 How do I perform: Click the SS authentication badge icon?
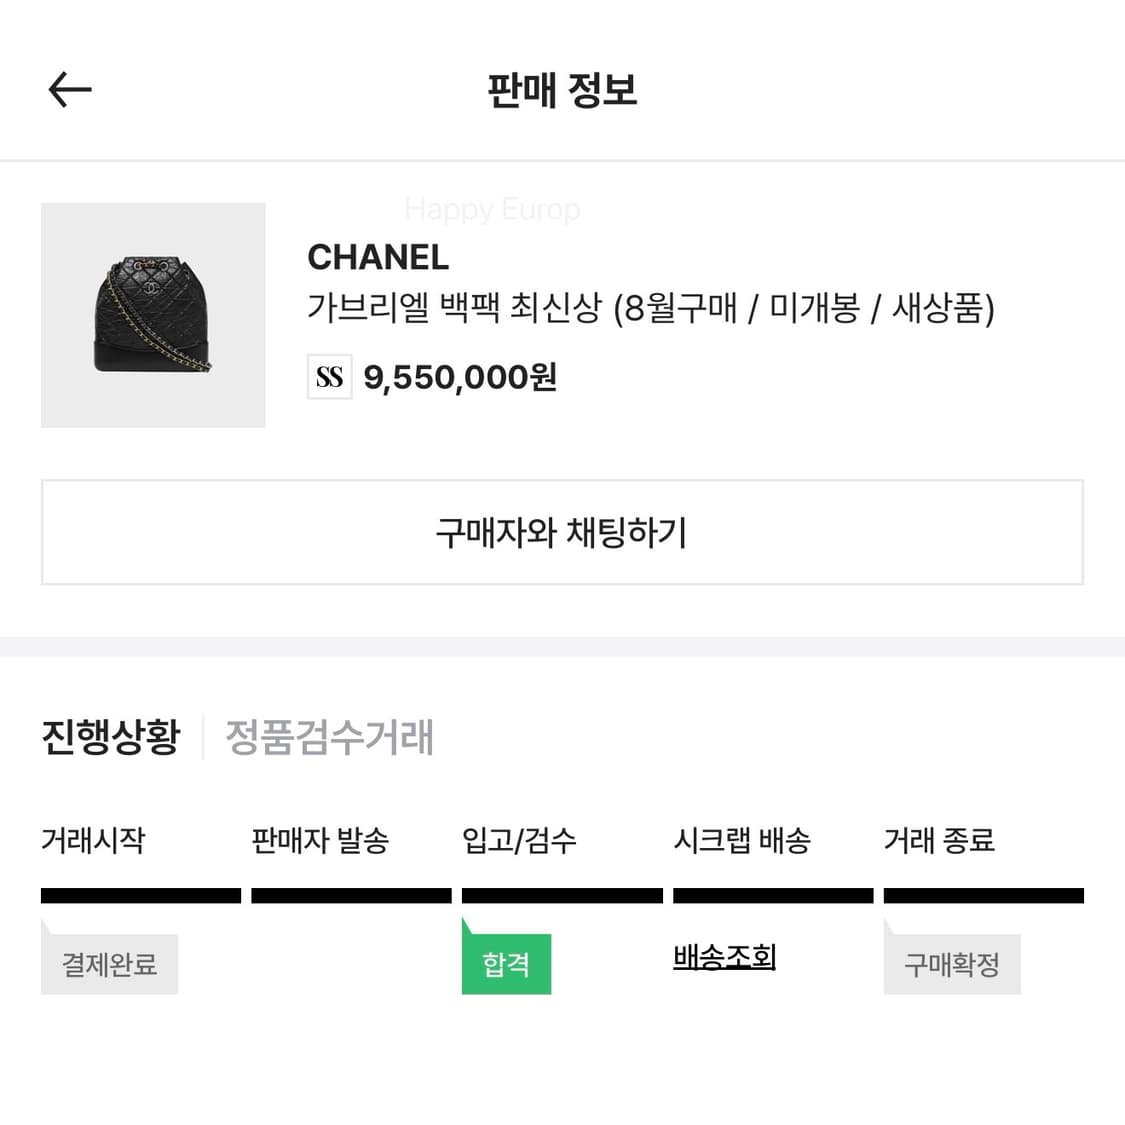click(x=328, y=377)
